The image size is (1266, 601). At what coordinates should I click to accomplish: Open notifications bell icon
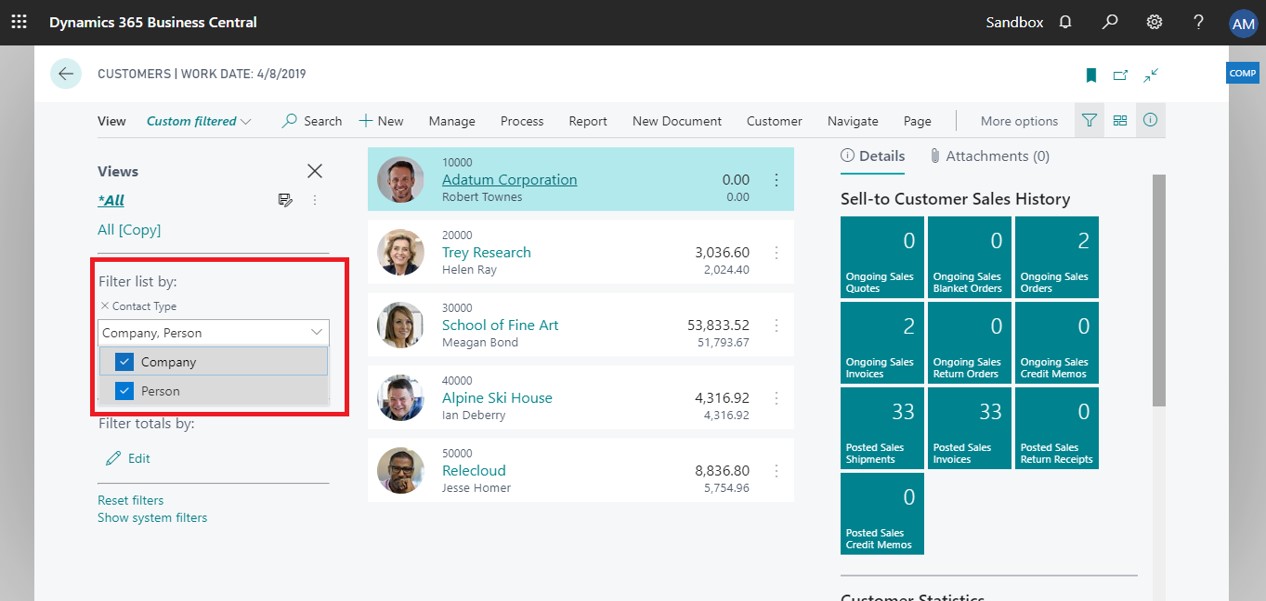click(1066, 22)
